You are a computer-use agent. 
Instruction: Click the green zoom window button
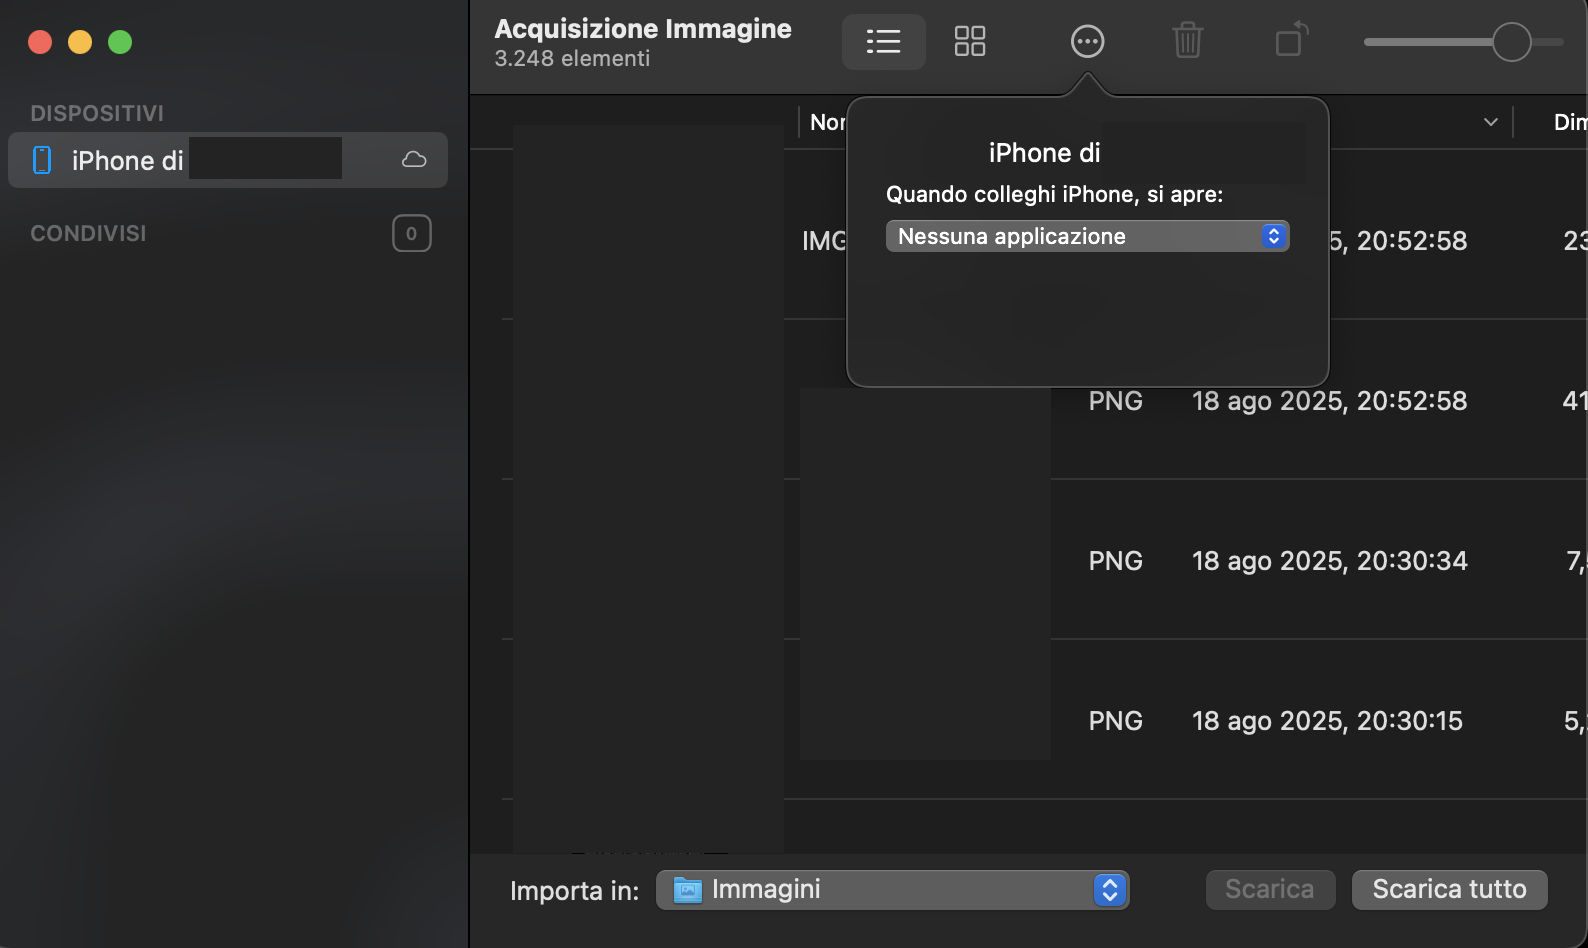(120, 42)
